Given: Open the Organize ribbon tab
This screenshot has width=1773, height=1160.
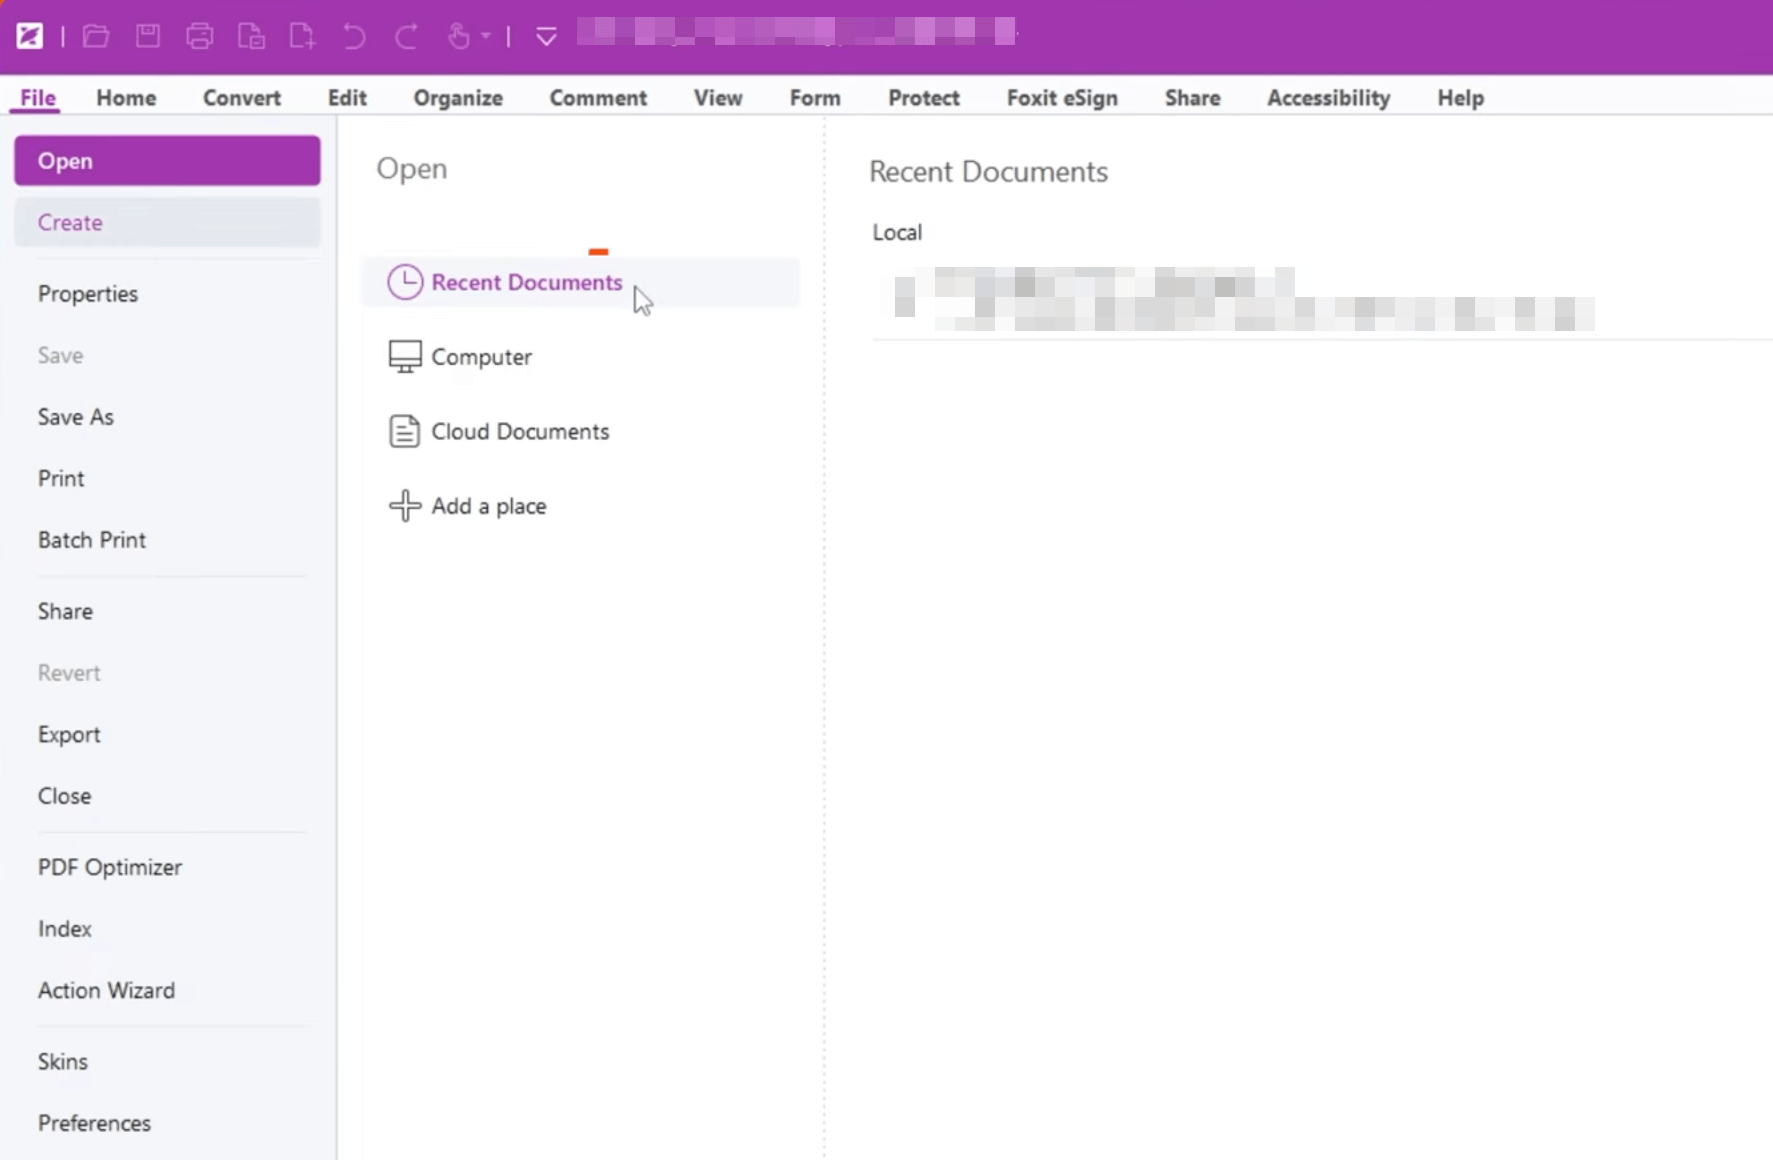Looking at the screenshot, I should pos(458,98).
